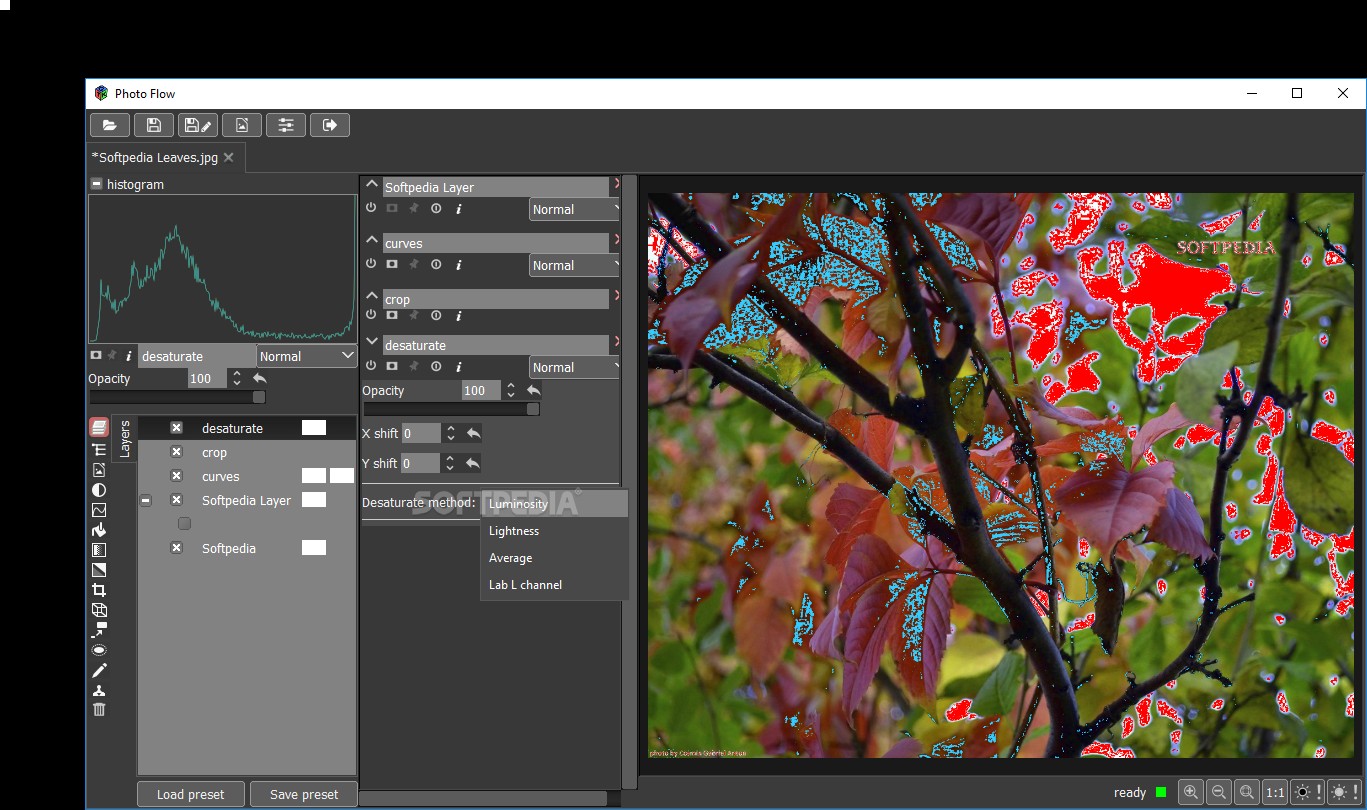Toggle visibility of the Softpedia layer
The image size is (1367, 810).
coord(176,548)
